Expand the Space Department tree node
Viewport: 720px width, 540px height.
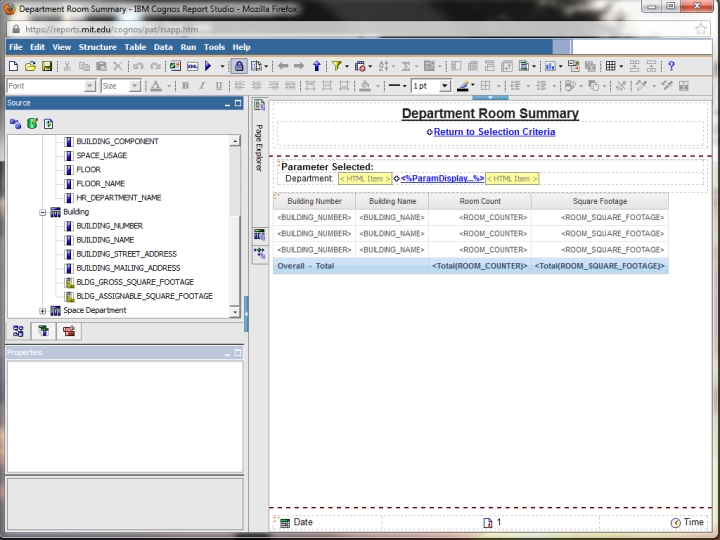[x=43, y=310]
